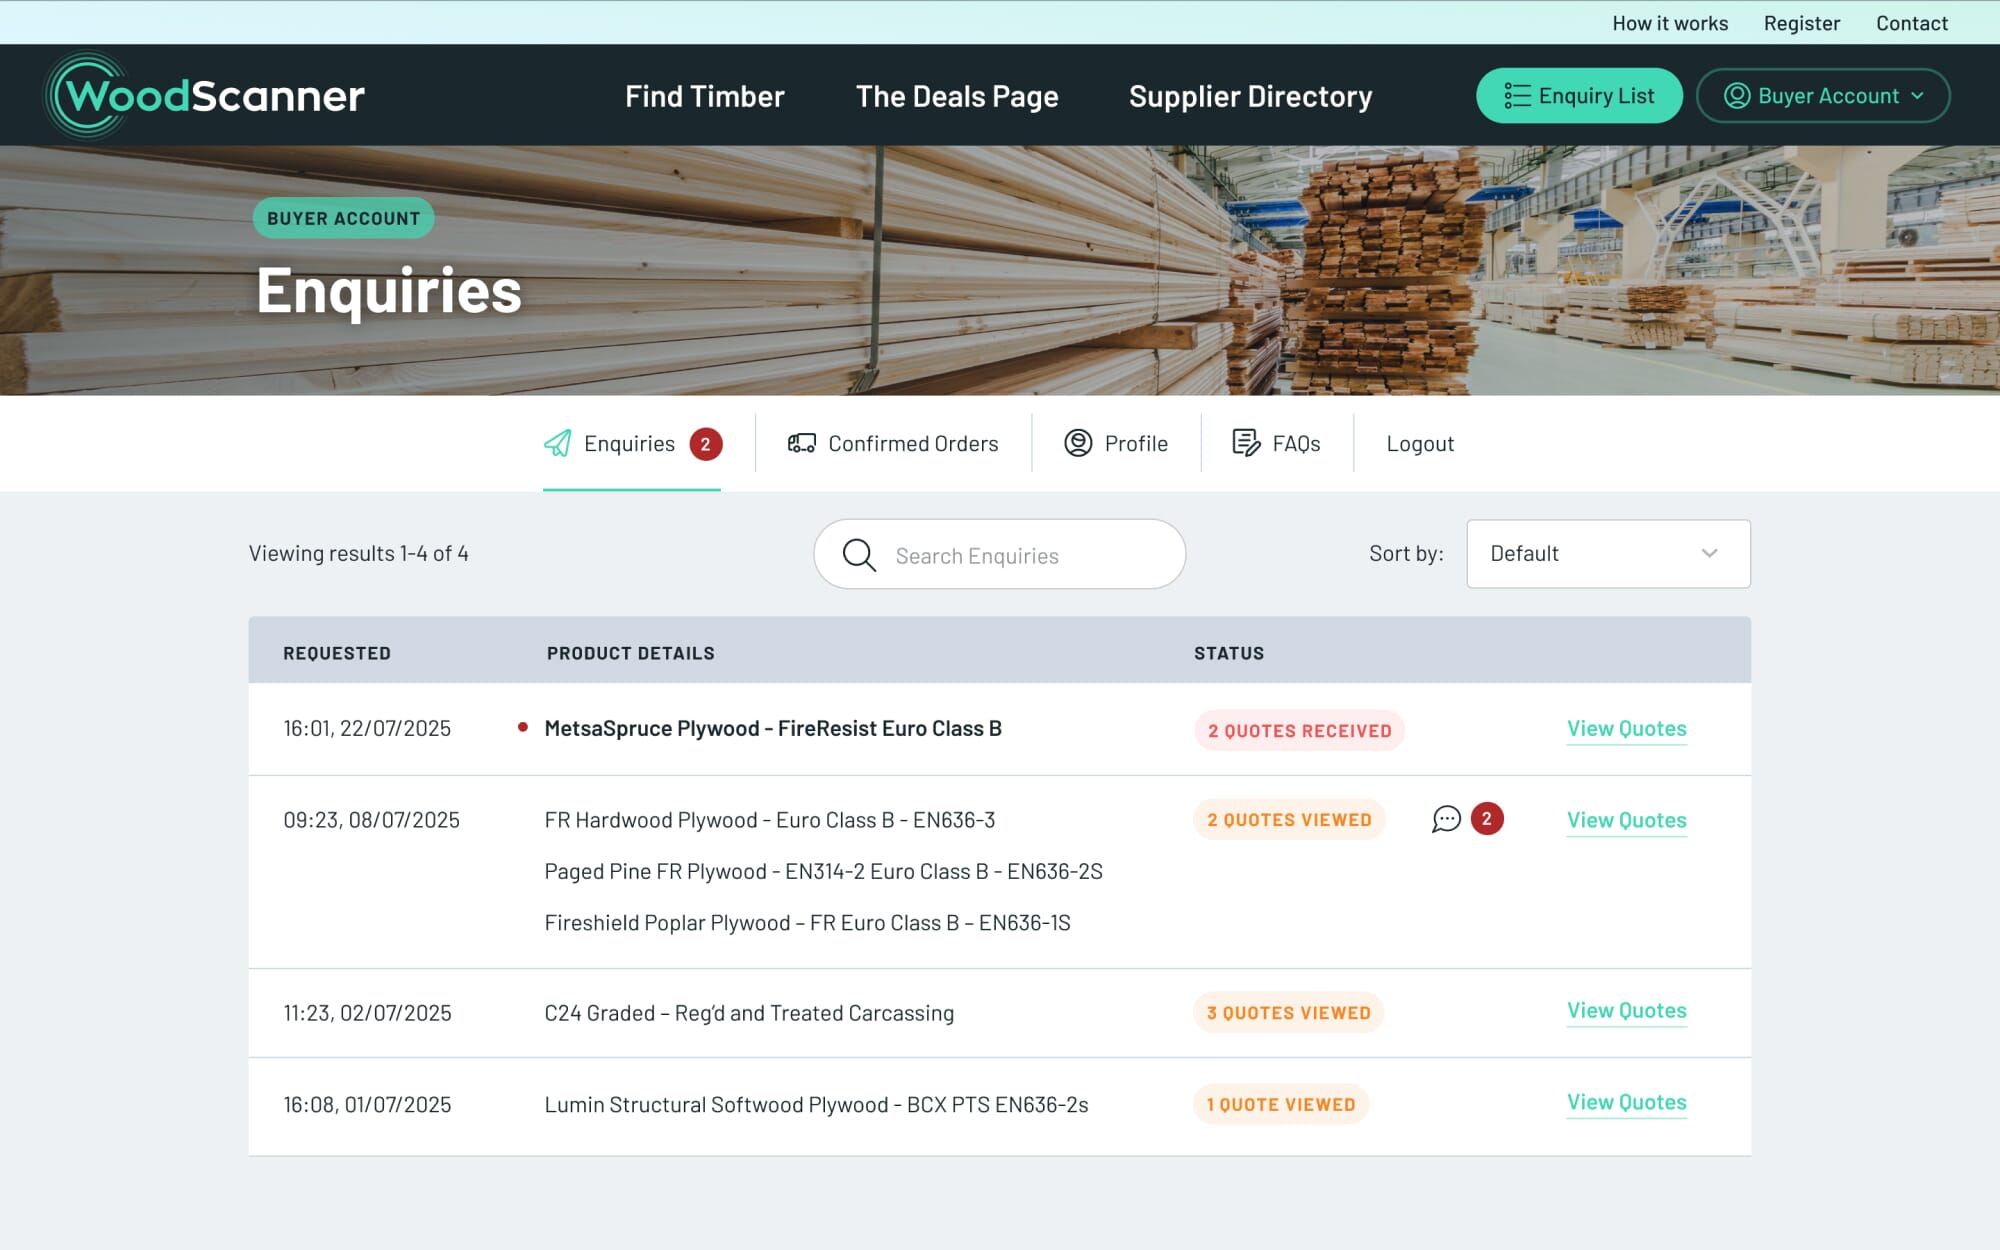Click the magnifier icon in search box
The image size is (2000, 1250).
(858, 554)
